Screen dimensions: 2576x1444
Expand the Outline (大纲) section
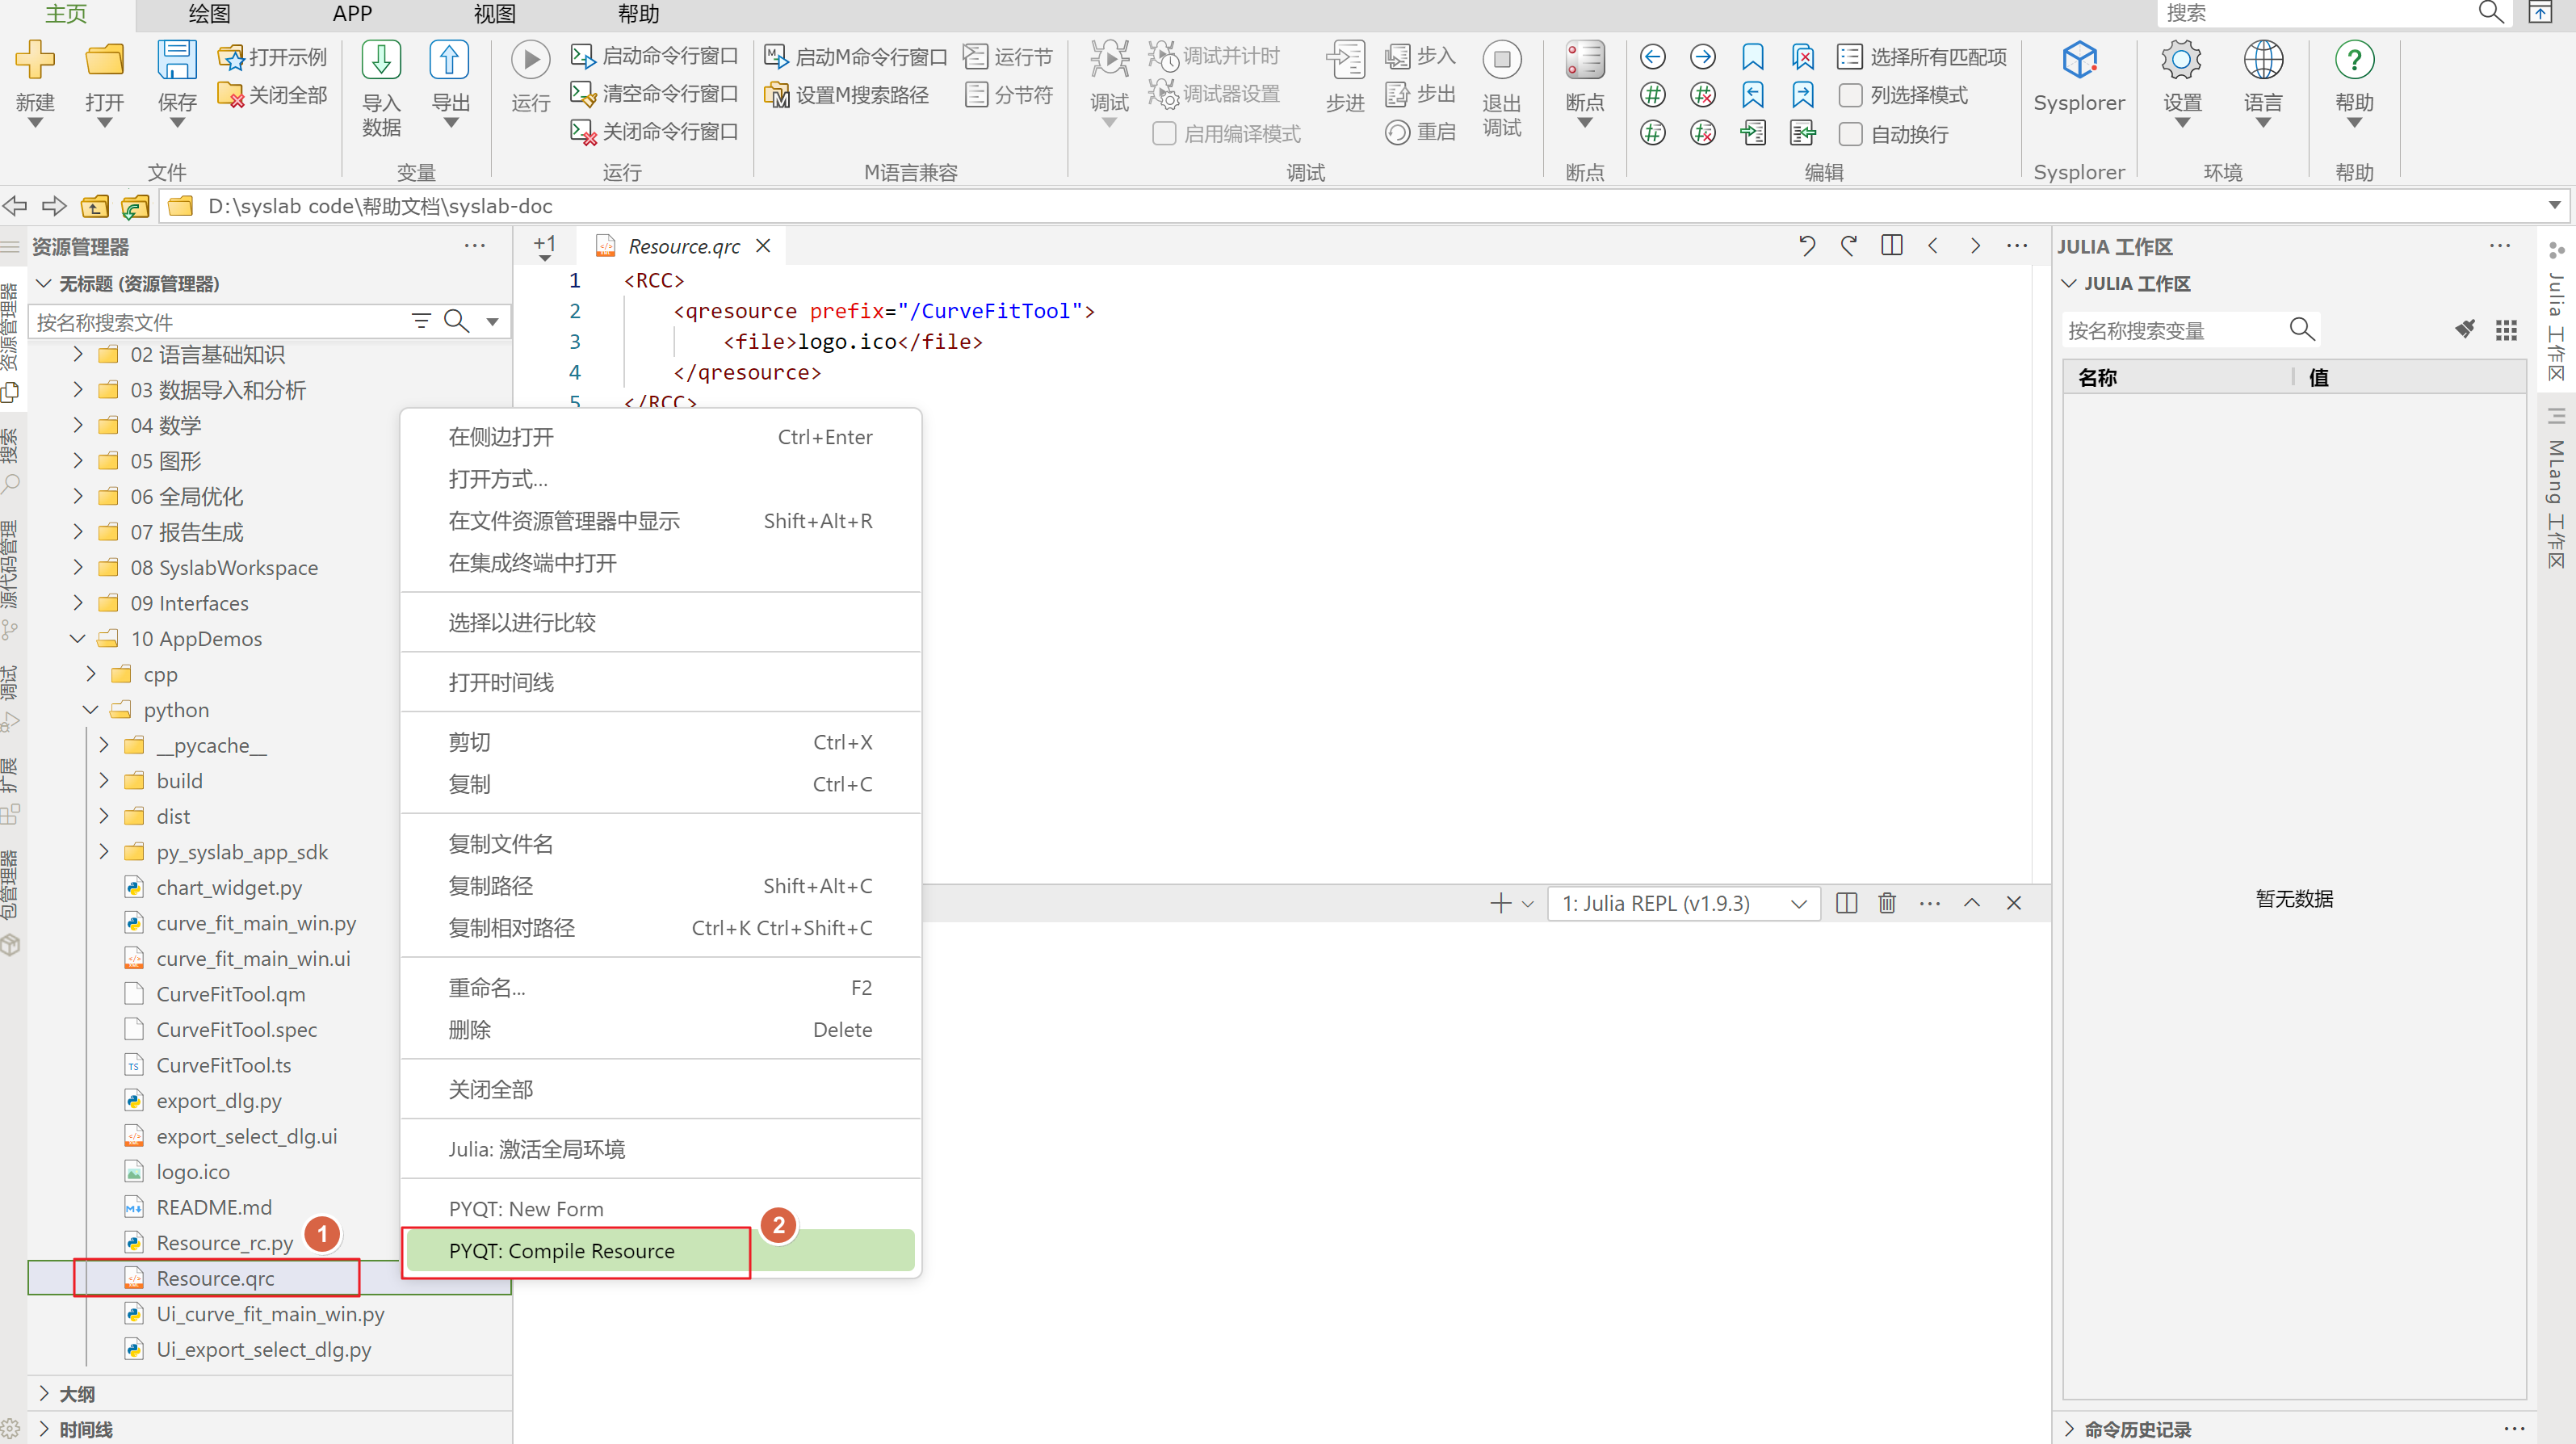point(43,1393)
